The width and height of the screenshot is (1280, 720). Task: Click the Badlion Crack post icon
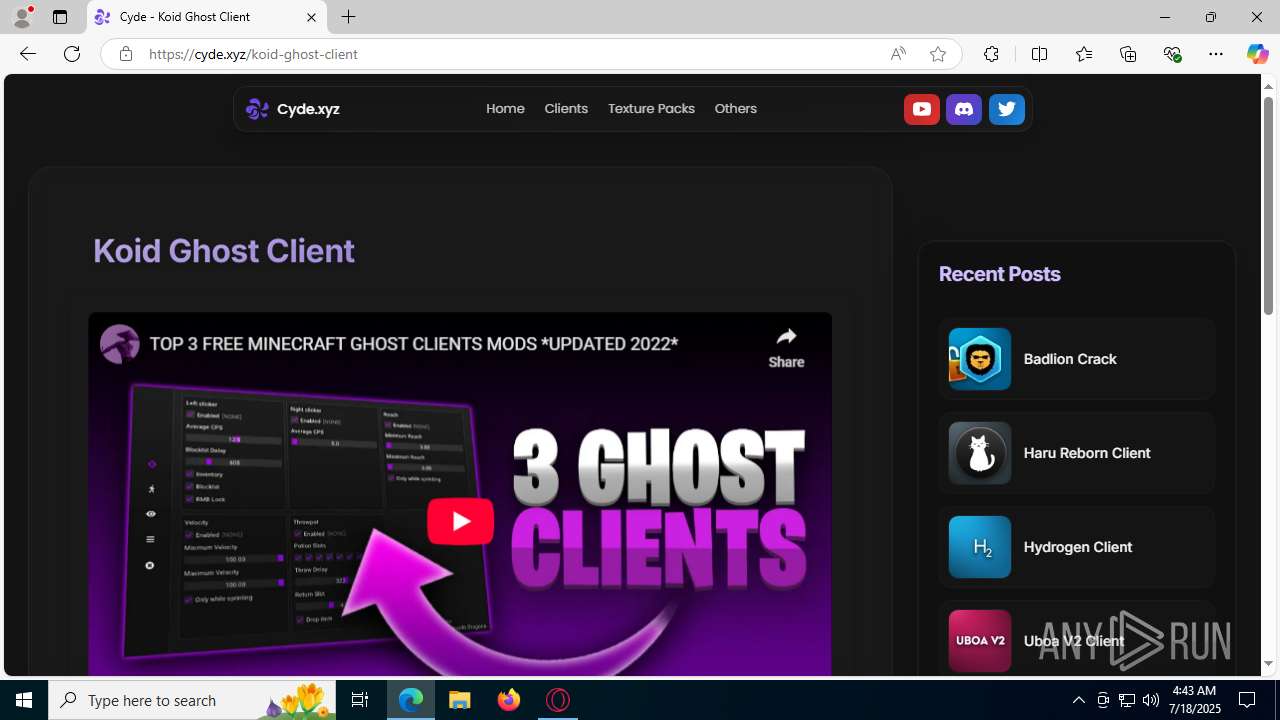coord(979,359)
